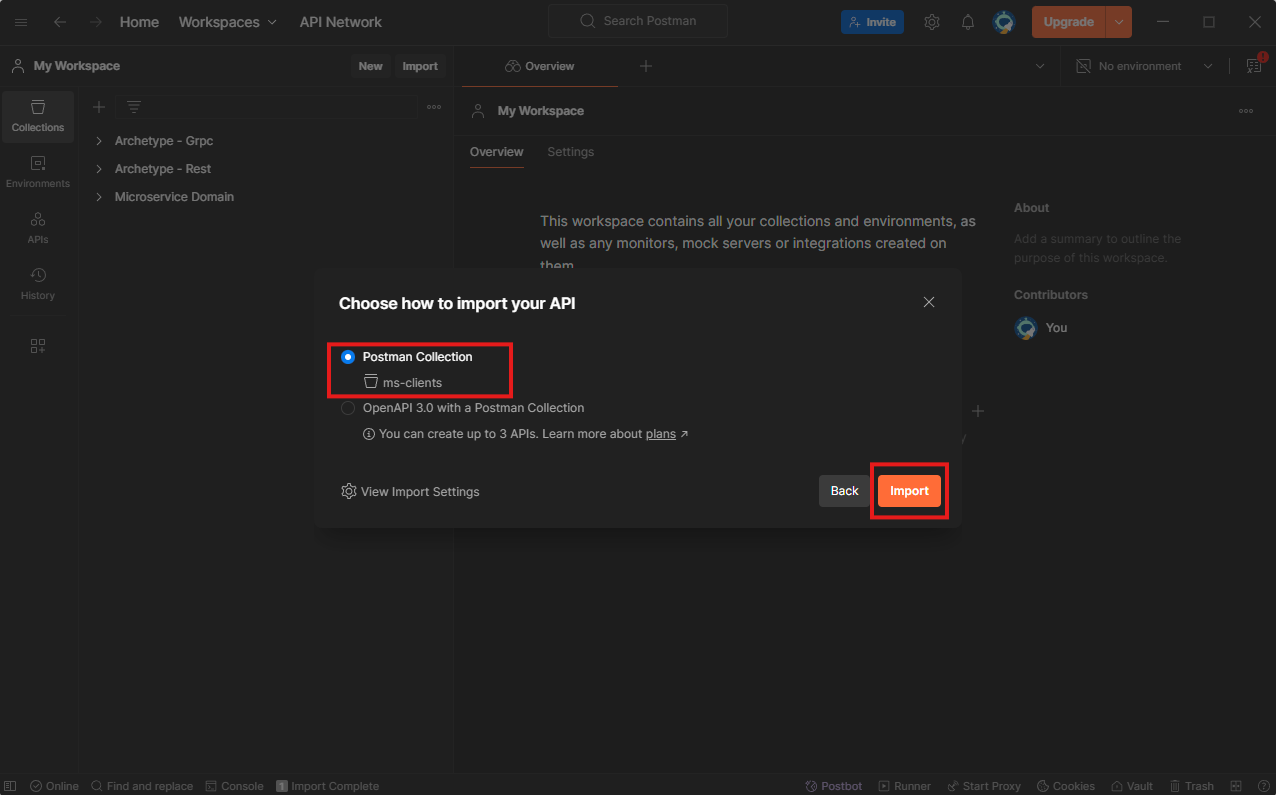
Task: Open the two-pane layout icon in status bar
Action: click(x=1236, y=786)
